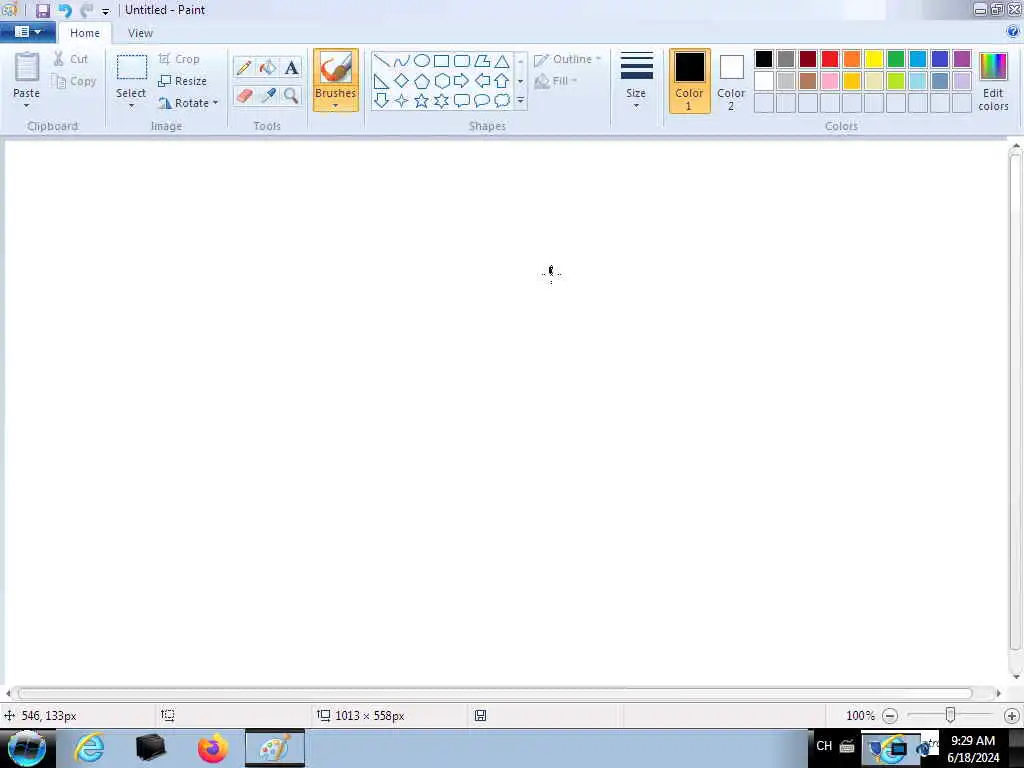Activate Color 1 foreground selector
The height and width of the screenshot is (768, 1024).
pos(689,80)
